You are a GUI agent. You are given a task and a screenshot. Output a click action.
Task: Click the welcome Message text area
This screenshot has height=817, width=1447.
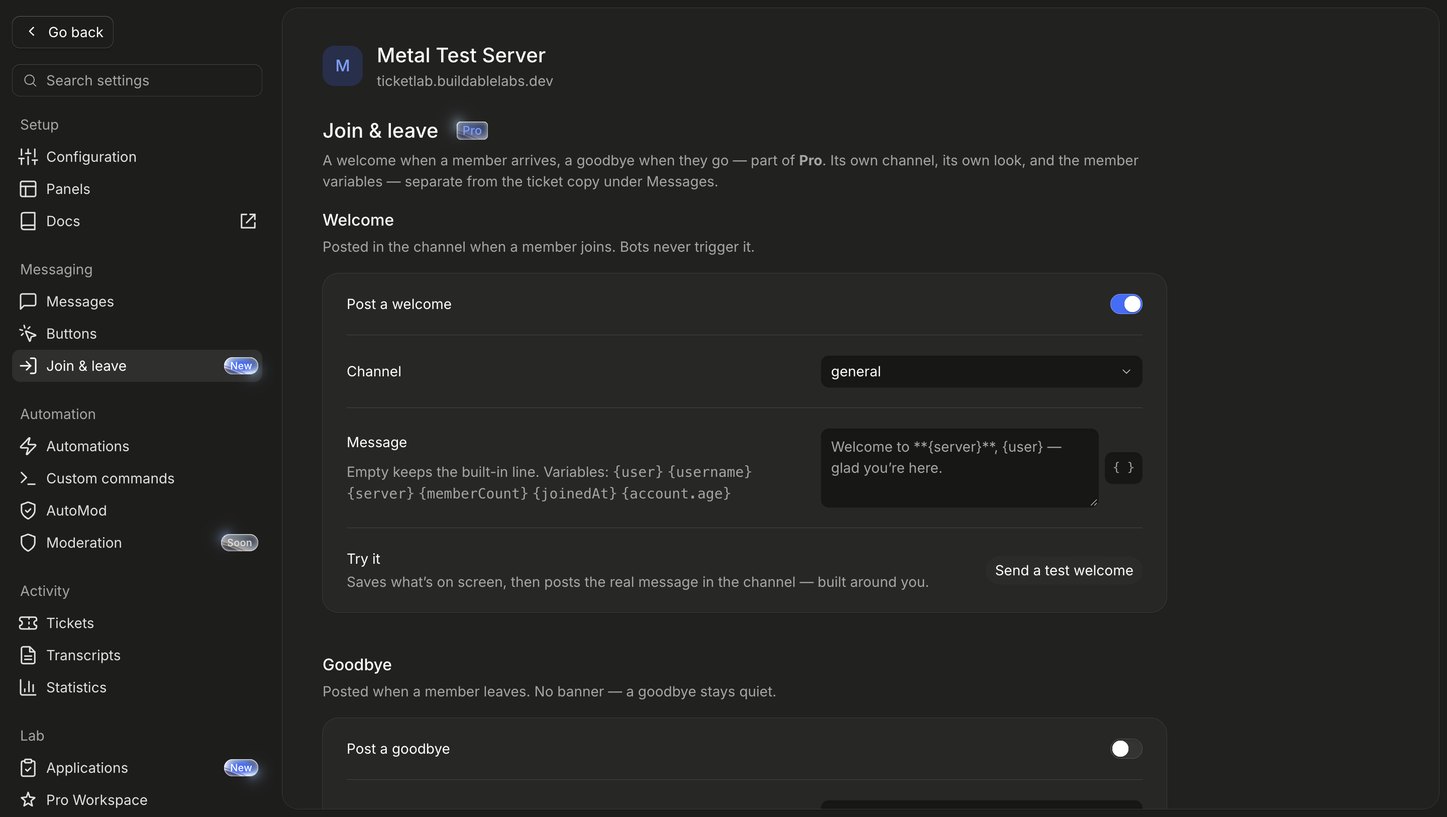click(x=960, y=468)
